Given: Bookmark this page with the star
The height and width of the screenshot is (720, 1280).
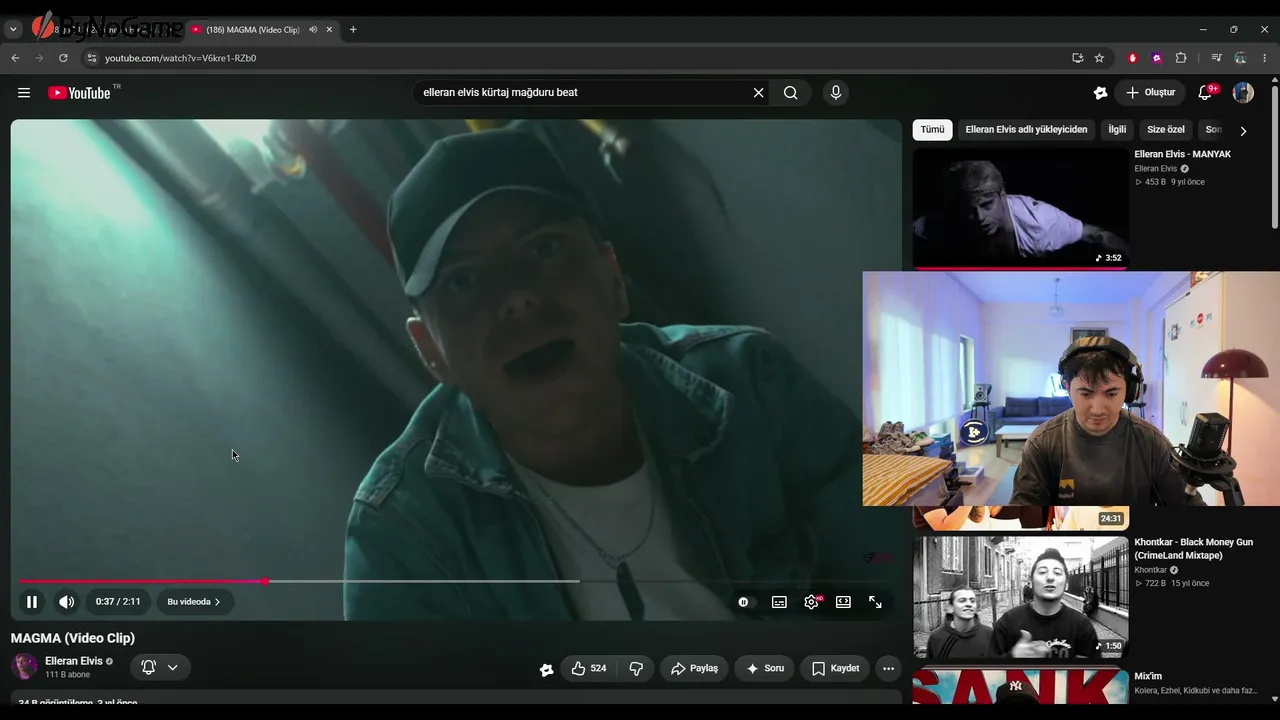Looking at the screenshot, I should pos(1099,58).
